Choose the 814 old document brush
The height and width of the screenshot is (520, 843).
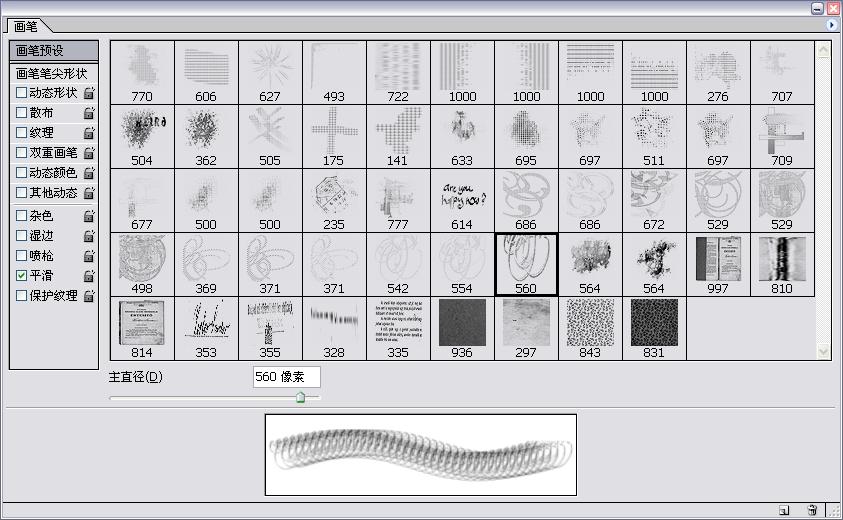point(142,329)
